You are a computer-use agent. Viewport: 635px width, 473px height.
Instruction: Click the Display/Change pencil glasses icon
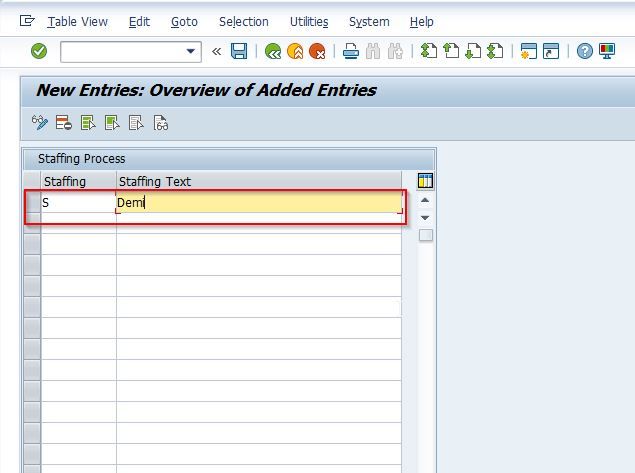pyautogui.click(x=40, y=122)
